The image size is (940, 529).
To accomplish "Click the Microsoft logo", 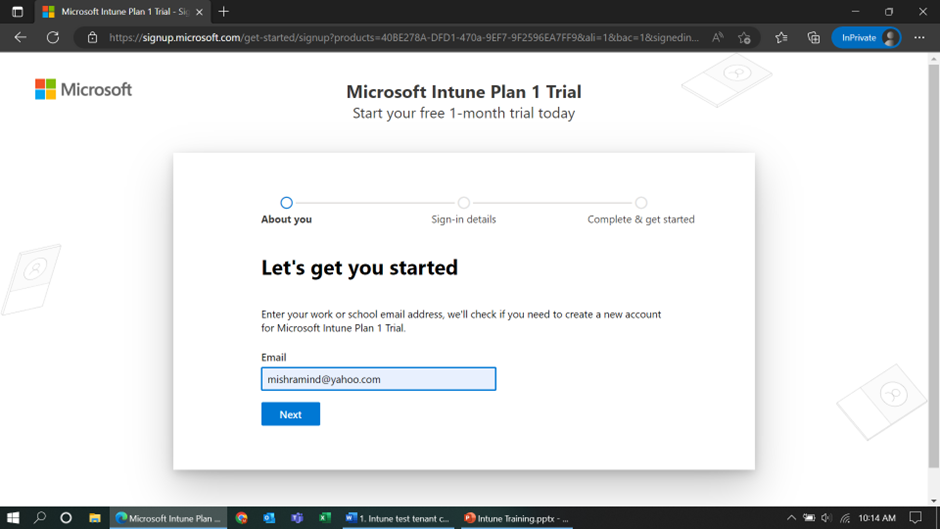I will 83,89.
